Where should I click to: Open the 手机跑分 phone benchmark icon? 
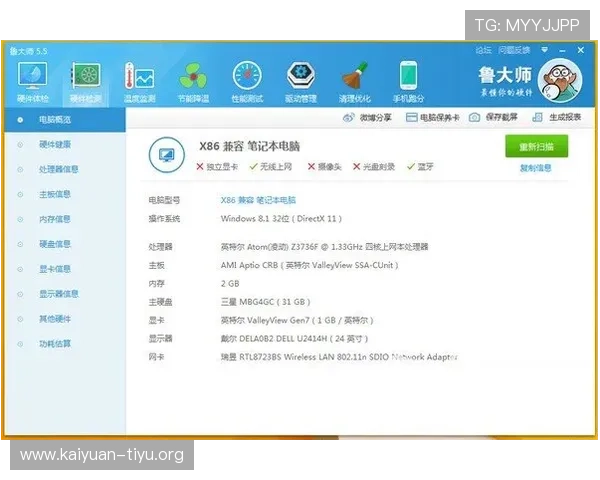[408, 82]
